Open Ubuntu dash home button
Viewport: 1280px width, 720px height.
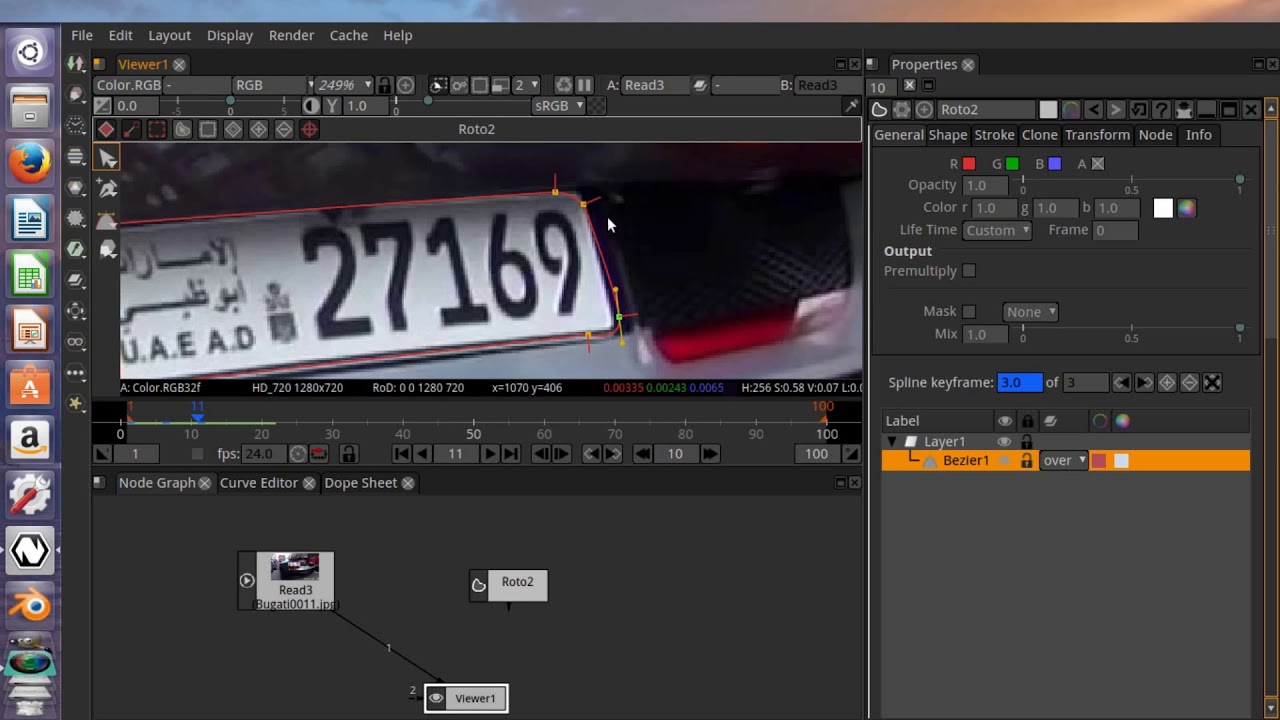click(30, 52)
